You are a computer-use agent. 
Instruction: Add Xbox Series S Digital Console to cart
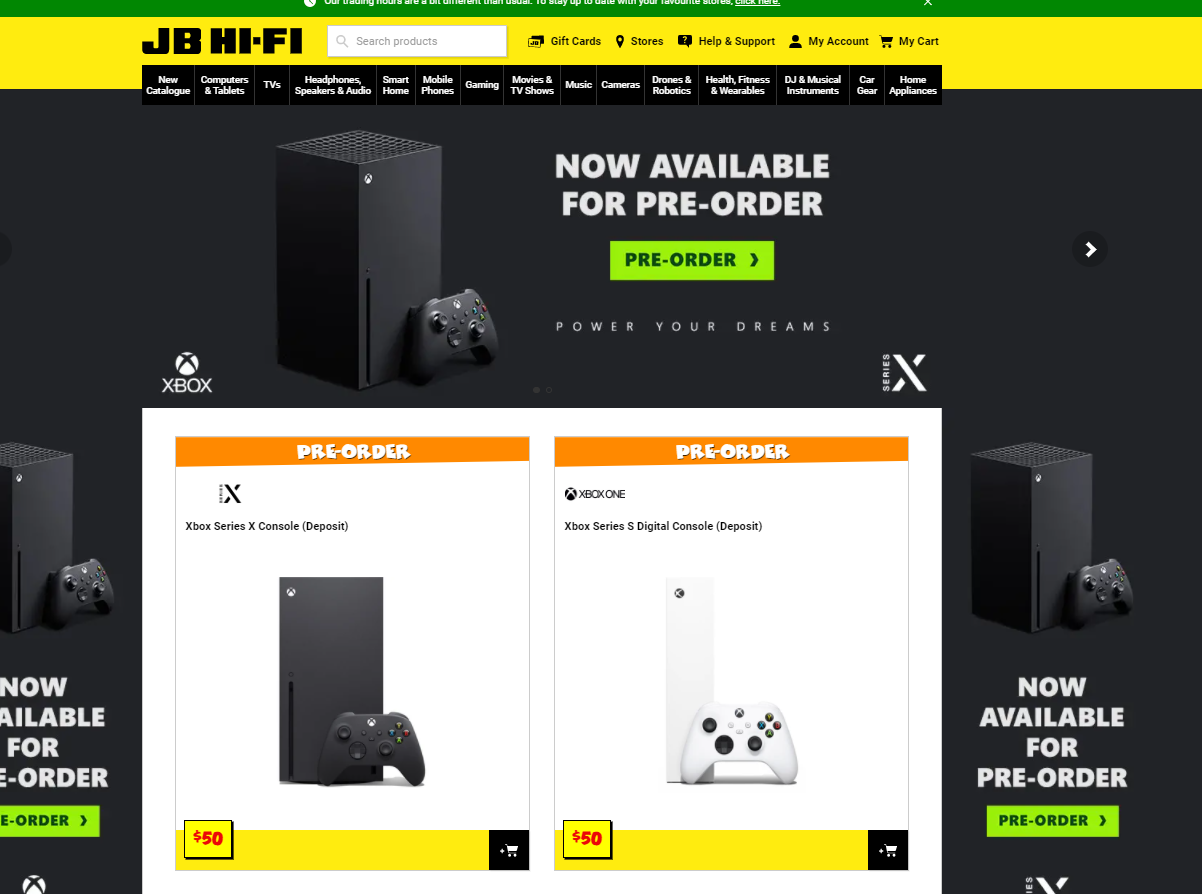point(888,850)
